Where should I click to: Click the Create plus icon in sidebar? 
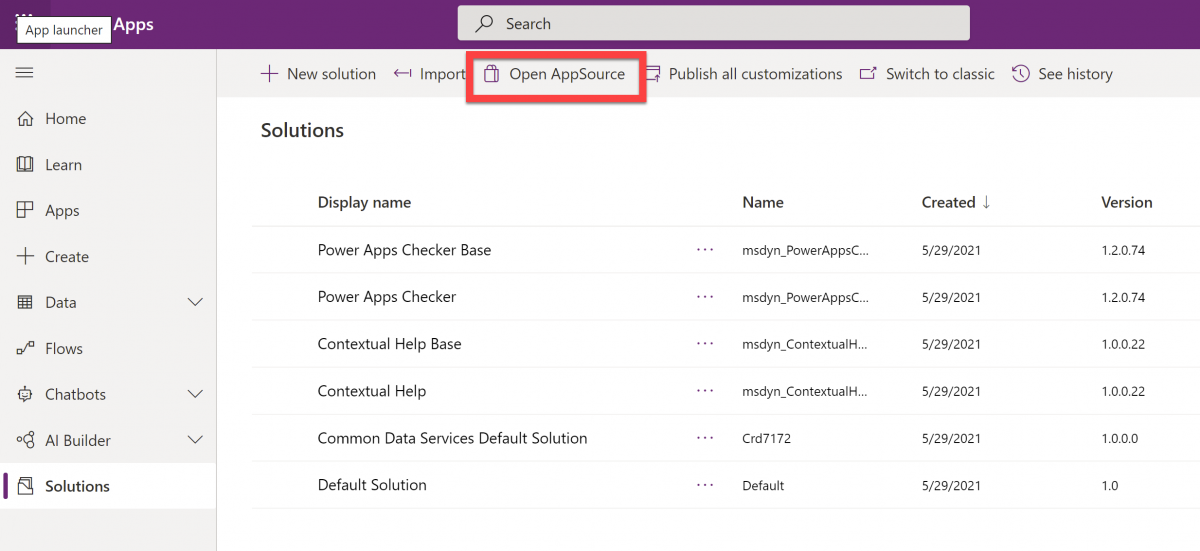coord(26,257)
